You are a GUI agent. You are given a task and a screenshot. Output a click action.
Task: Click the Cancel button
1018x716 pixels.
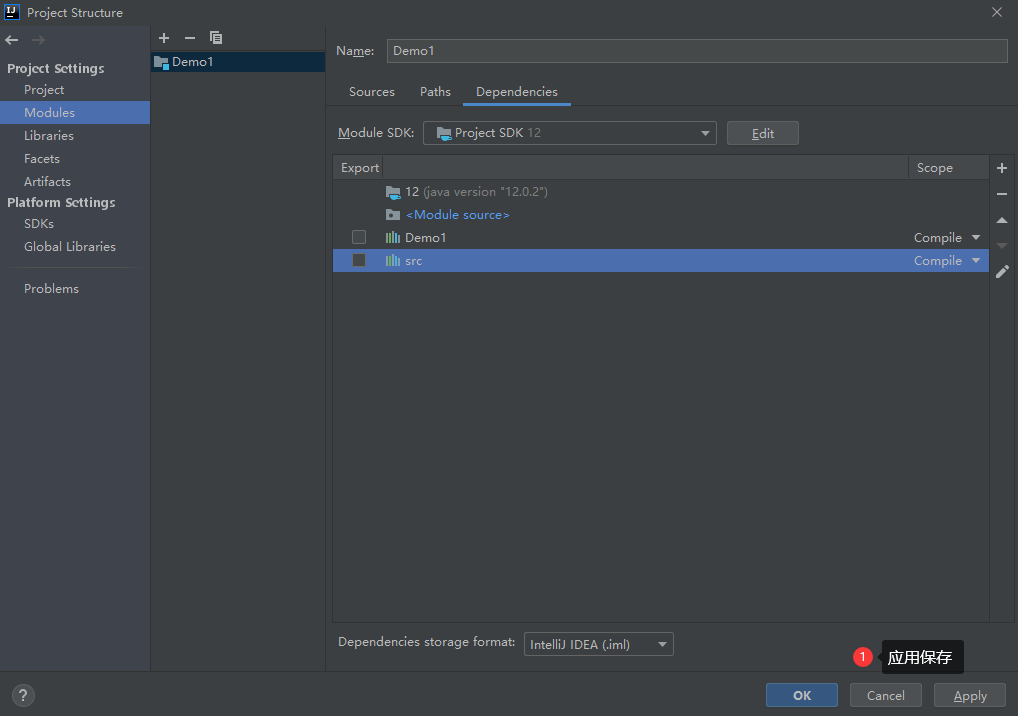coord(886,695)
